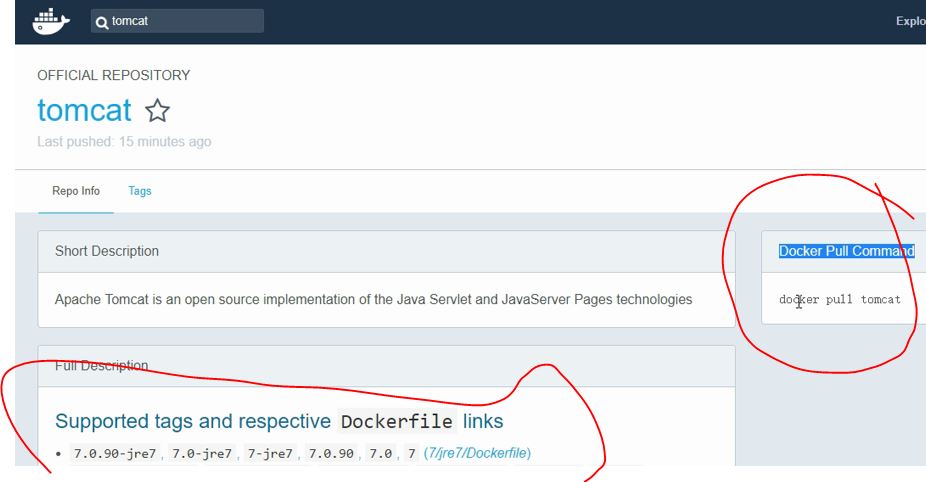Switch to the Tags tab
The width and height of the screenshot is (926, 482).
click(140, 191)
